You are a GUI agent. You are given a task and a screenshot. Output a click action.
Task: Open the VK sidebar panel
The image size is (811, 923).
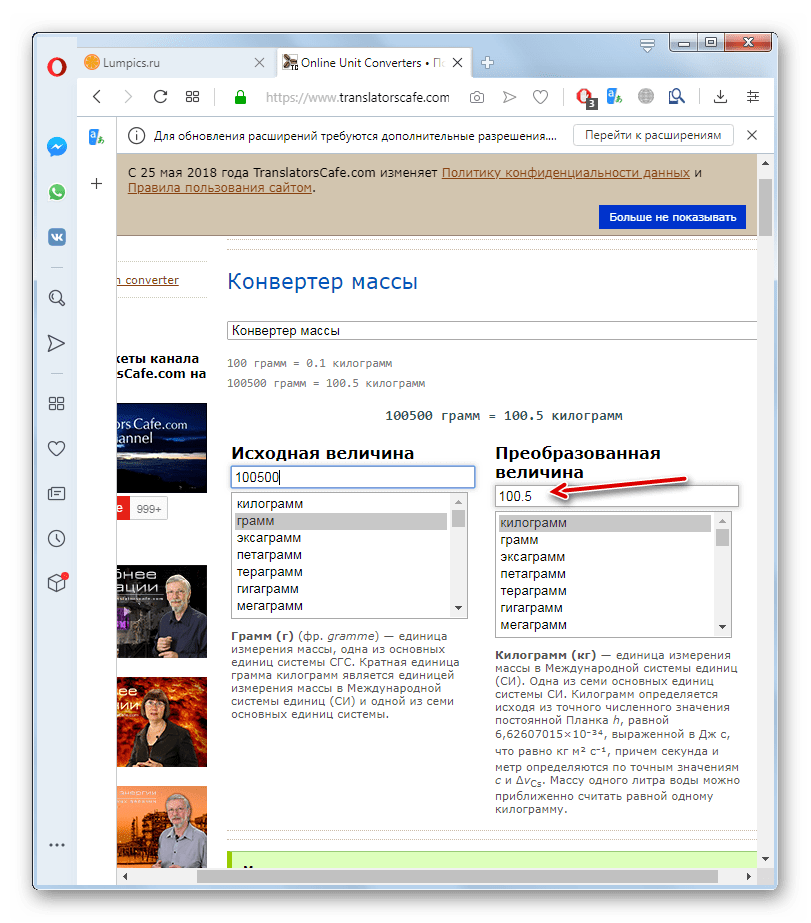57,237
